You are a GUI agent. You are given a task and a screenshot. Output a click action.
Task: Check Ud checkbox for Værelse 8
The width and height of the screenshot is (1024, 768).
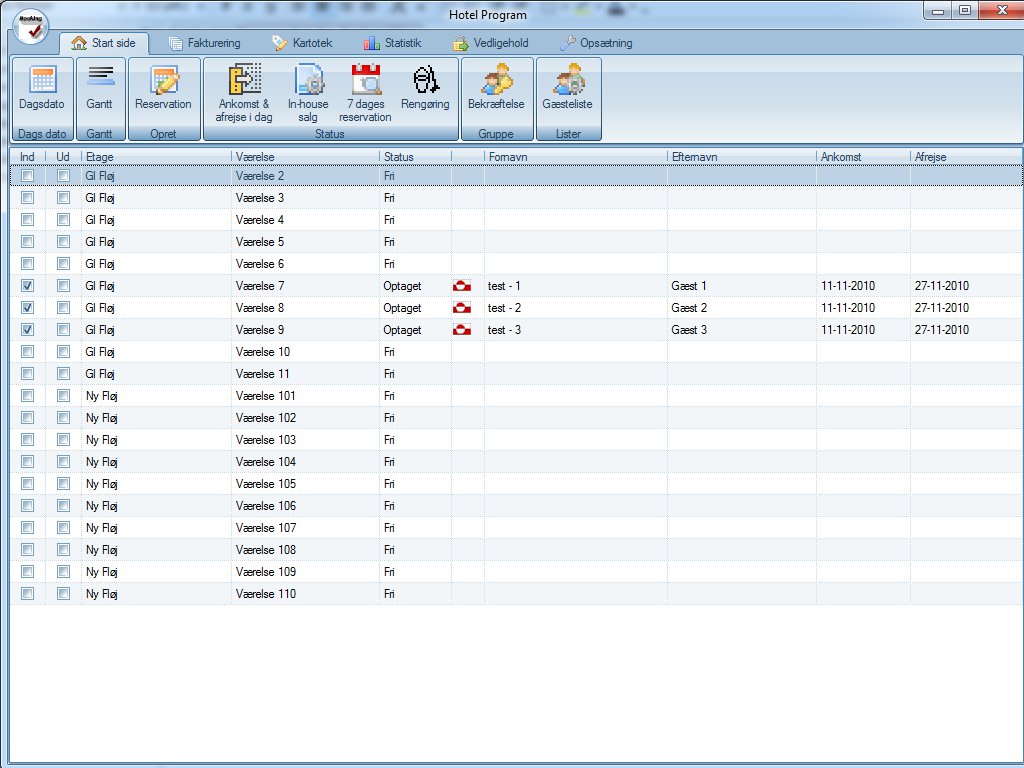(x=63, y=308)
